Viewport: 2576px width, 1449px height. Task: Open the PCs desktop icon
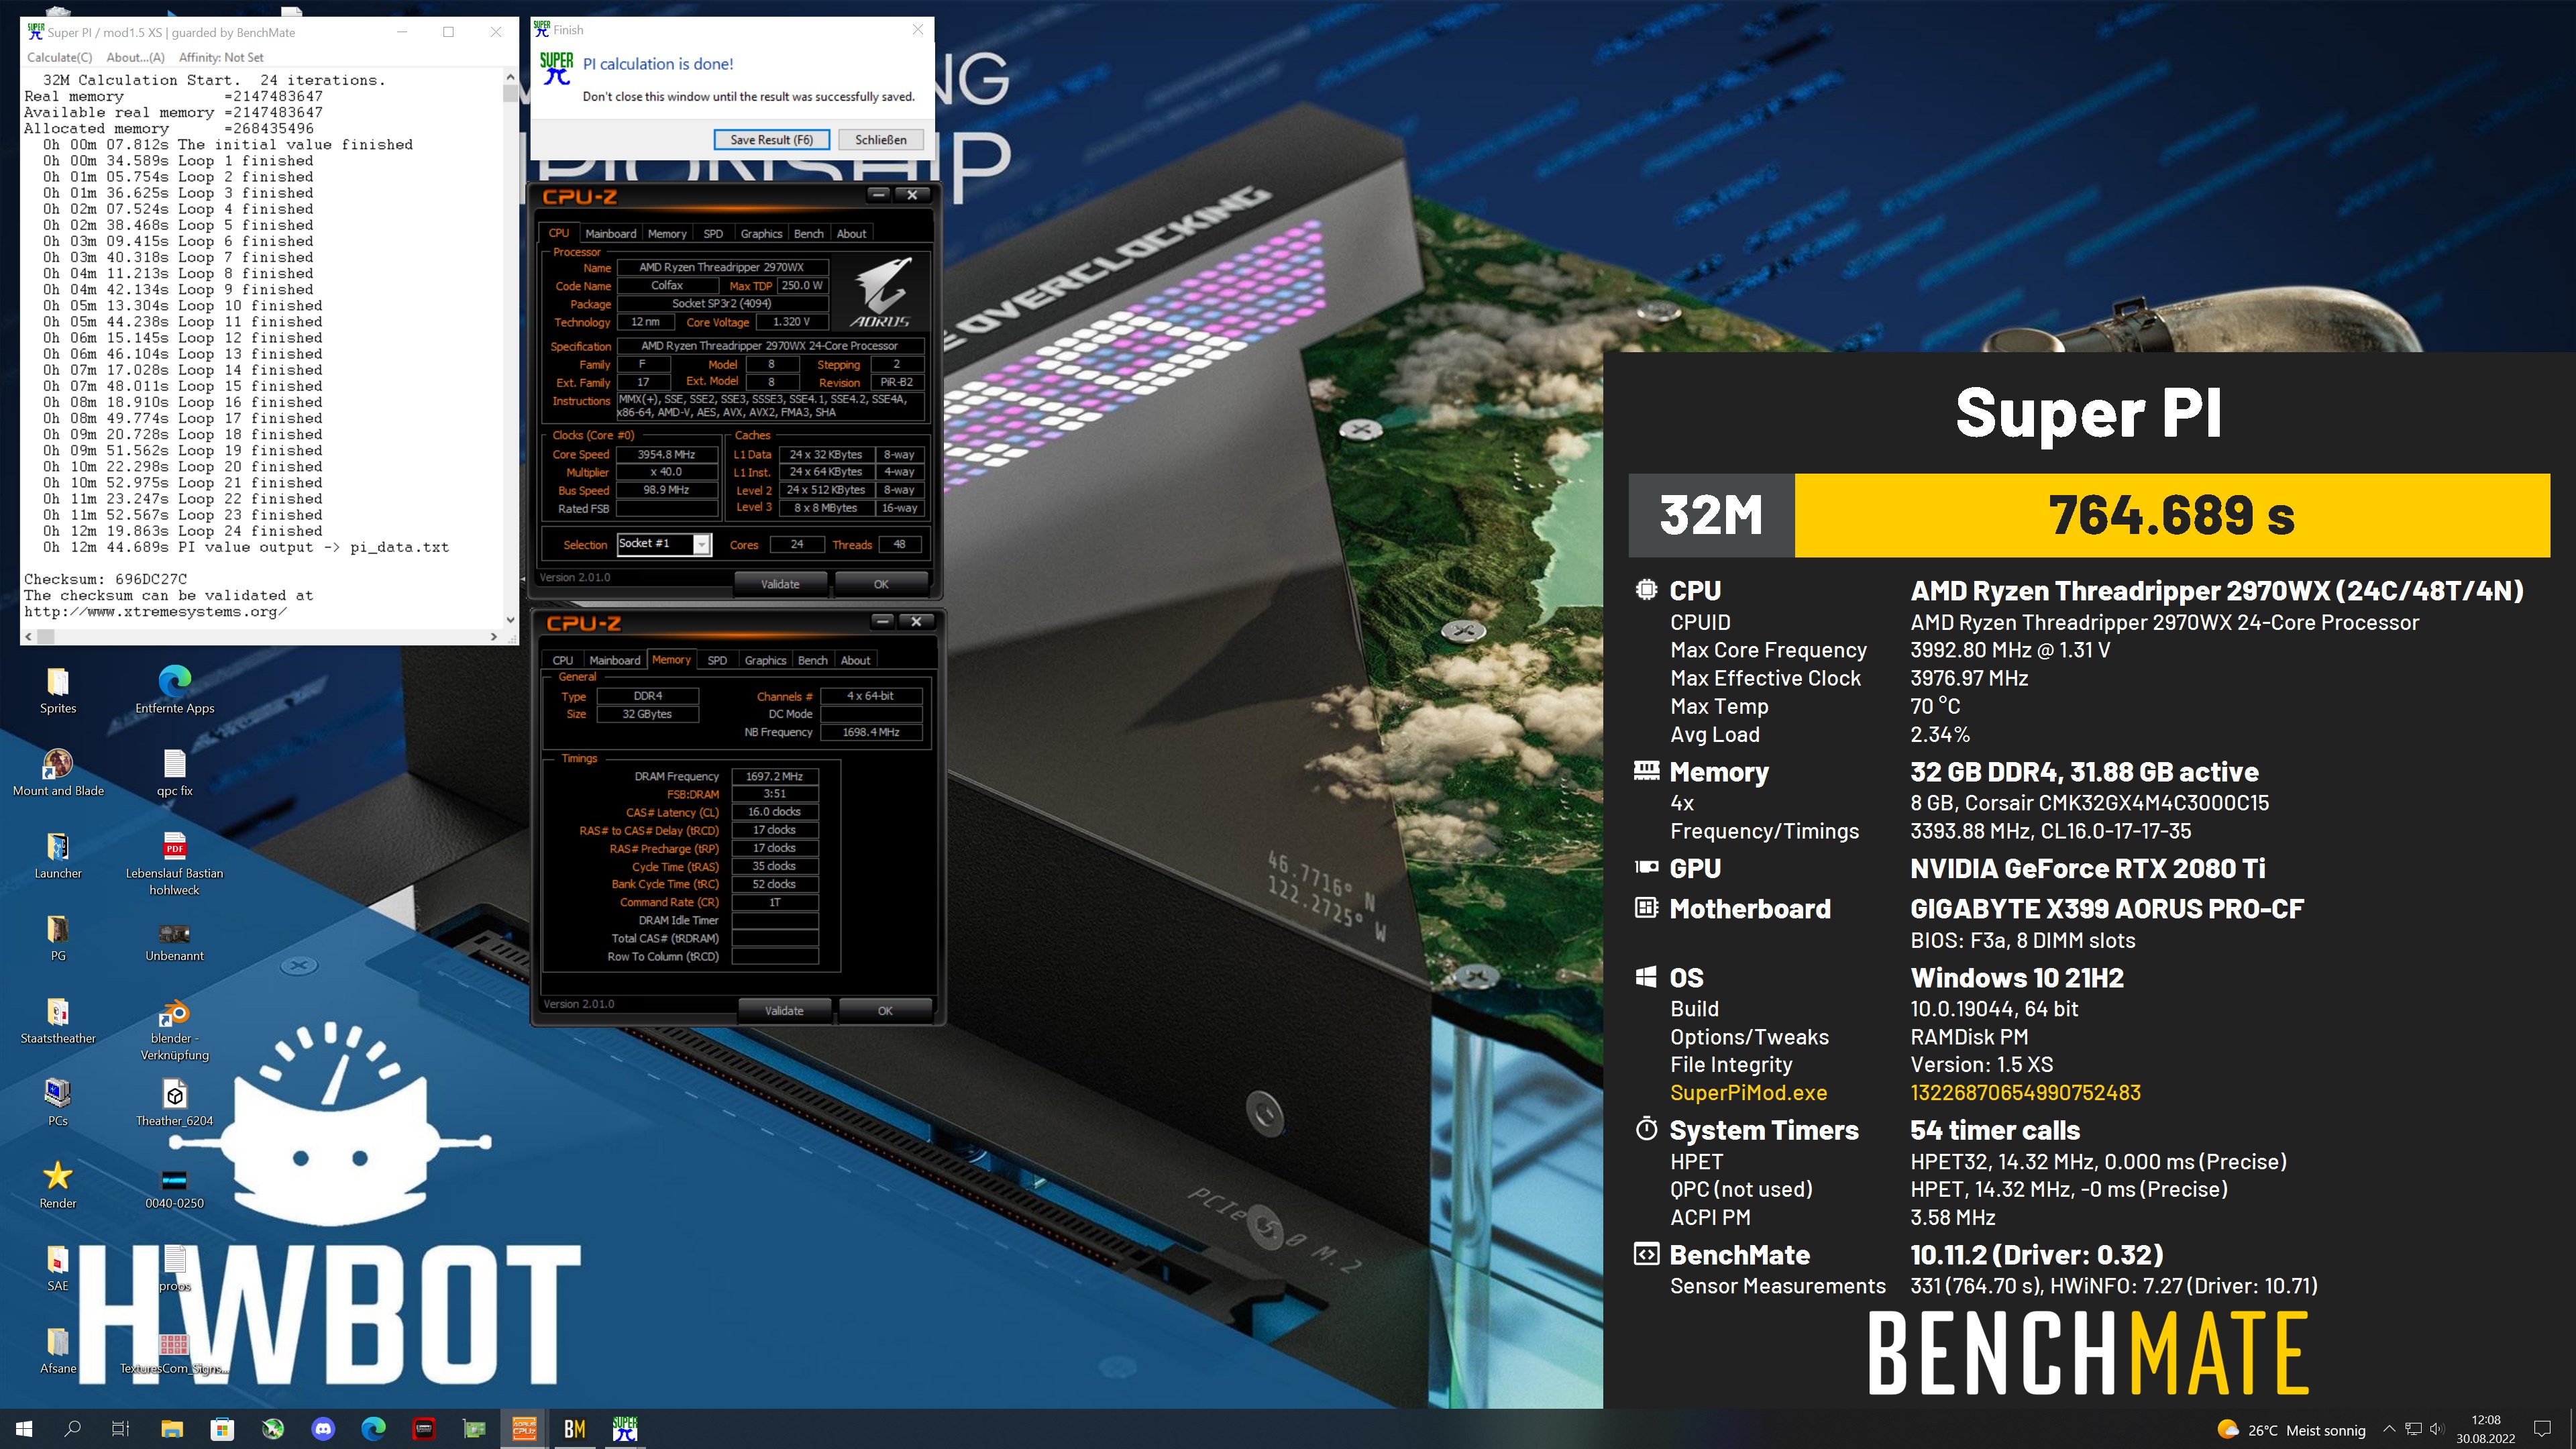[x=58, y=1102]
